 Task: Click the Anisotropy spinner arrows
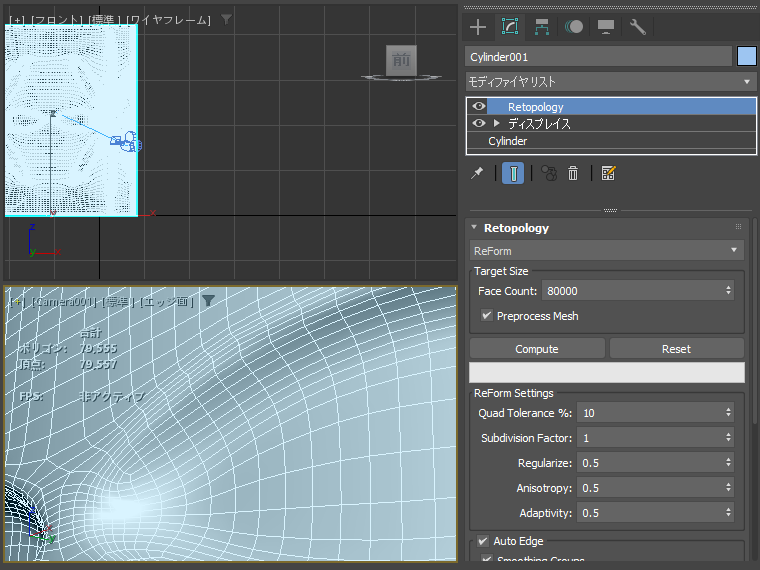click(728, 488)
